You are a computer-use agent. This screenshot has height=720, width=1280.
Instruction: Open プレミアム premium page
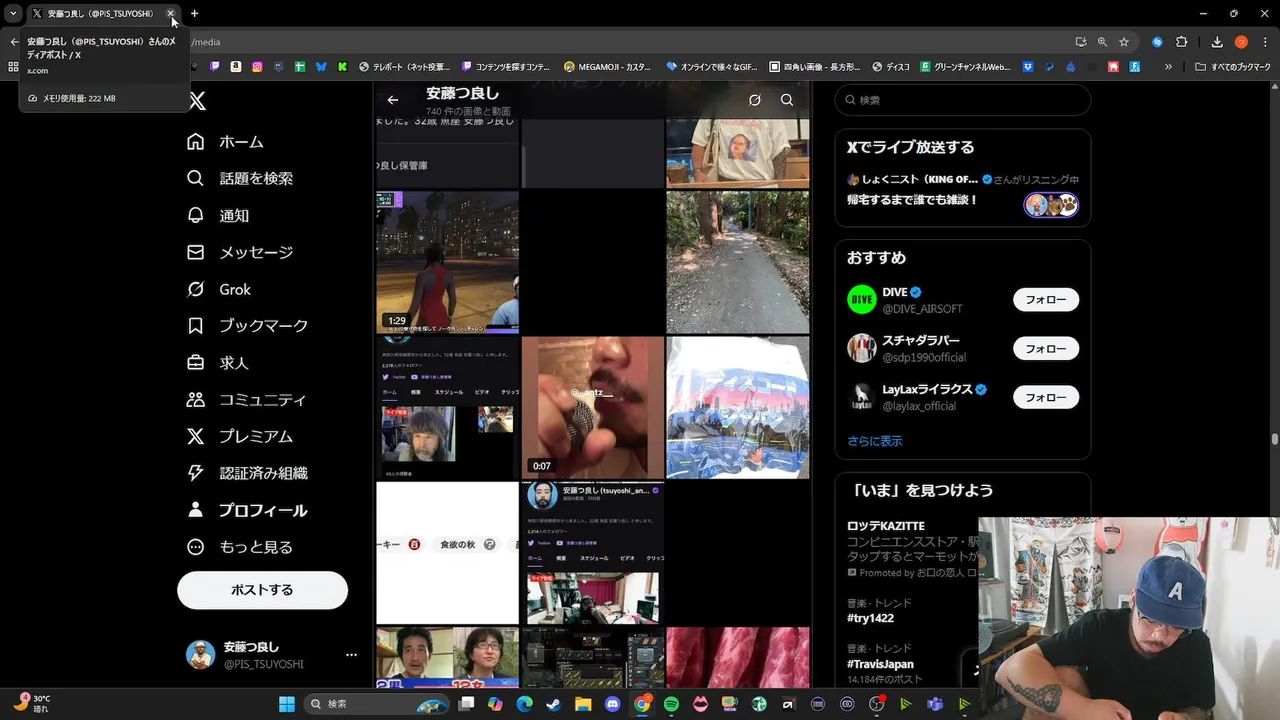click(240, 437)
